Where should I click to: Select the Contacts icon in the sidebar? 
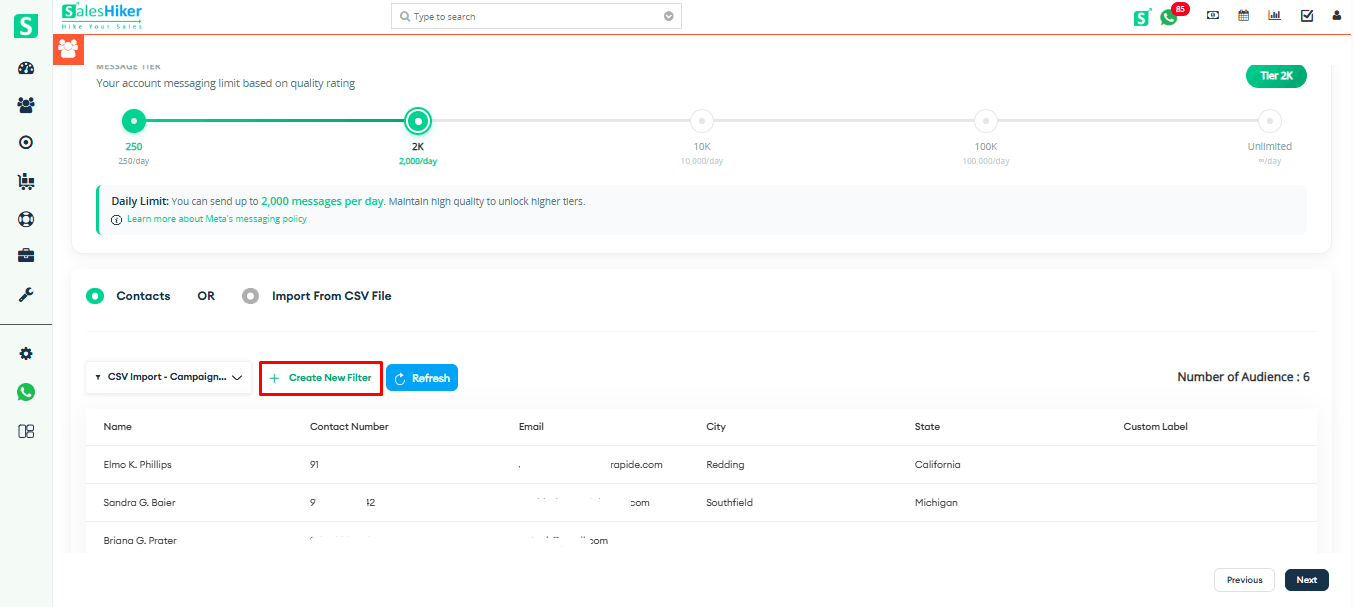(25, 104)
